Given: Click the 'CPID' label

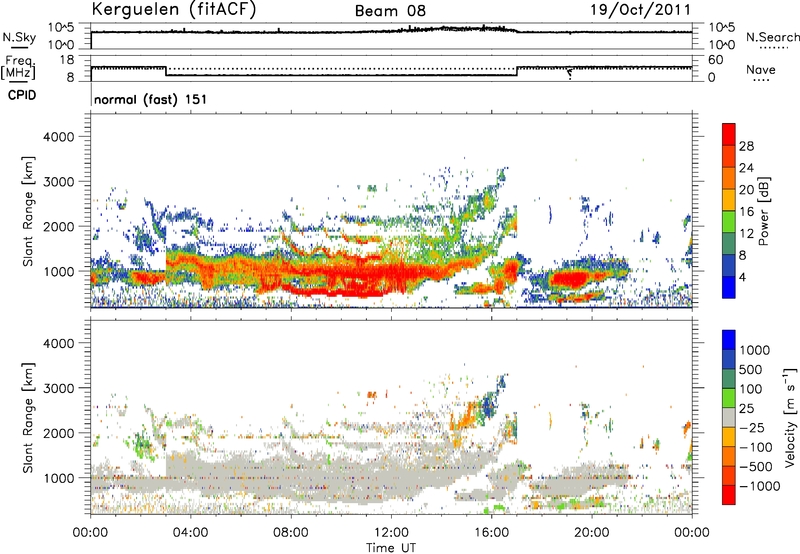Looking at the screenshot, I should [x=22, y=95].
